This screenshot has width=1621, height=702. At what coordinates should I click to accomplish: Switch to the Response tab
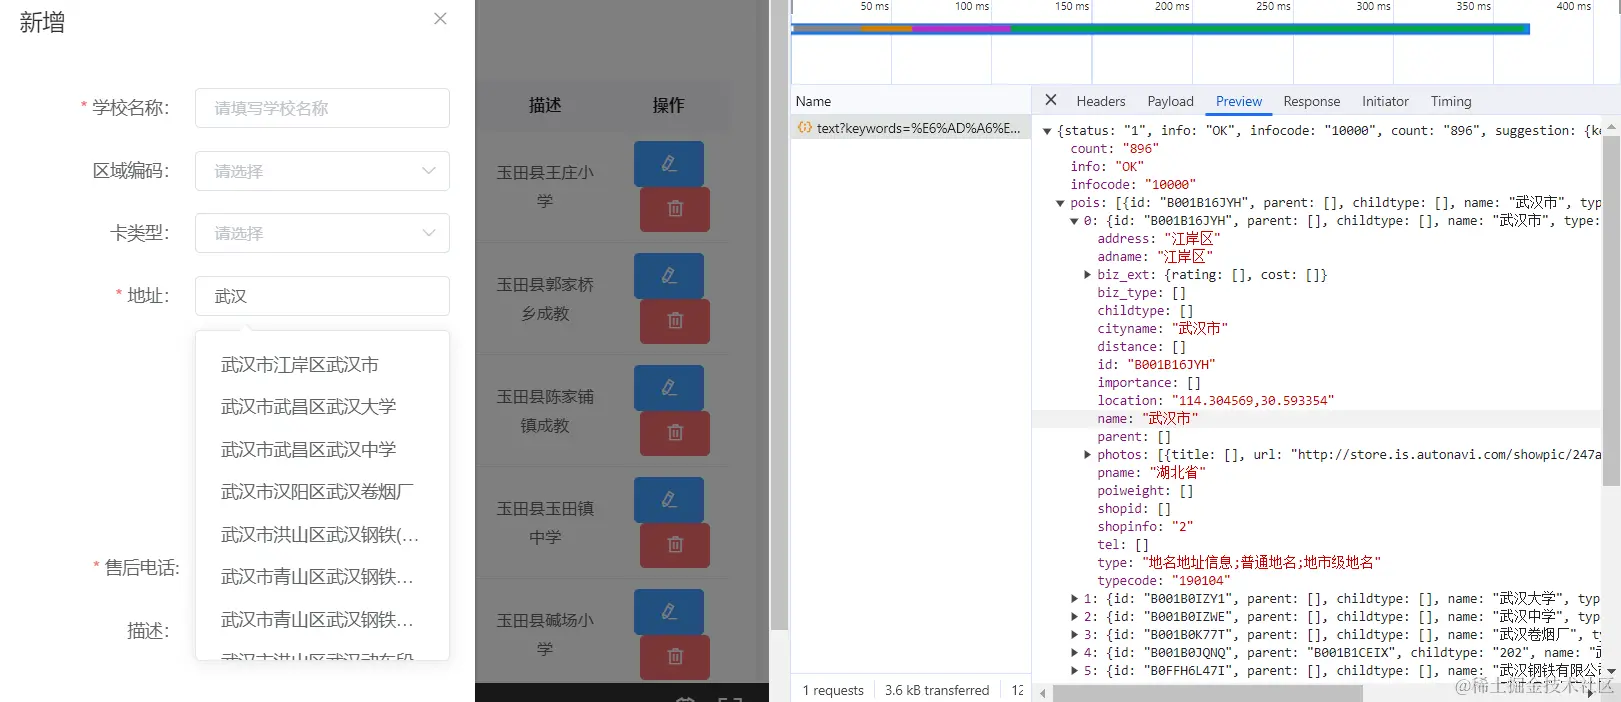coord(1311,101)
